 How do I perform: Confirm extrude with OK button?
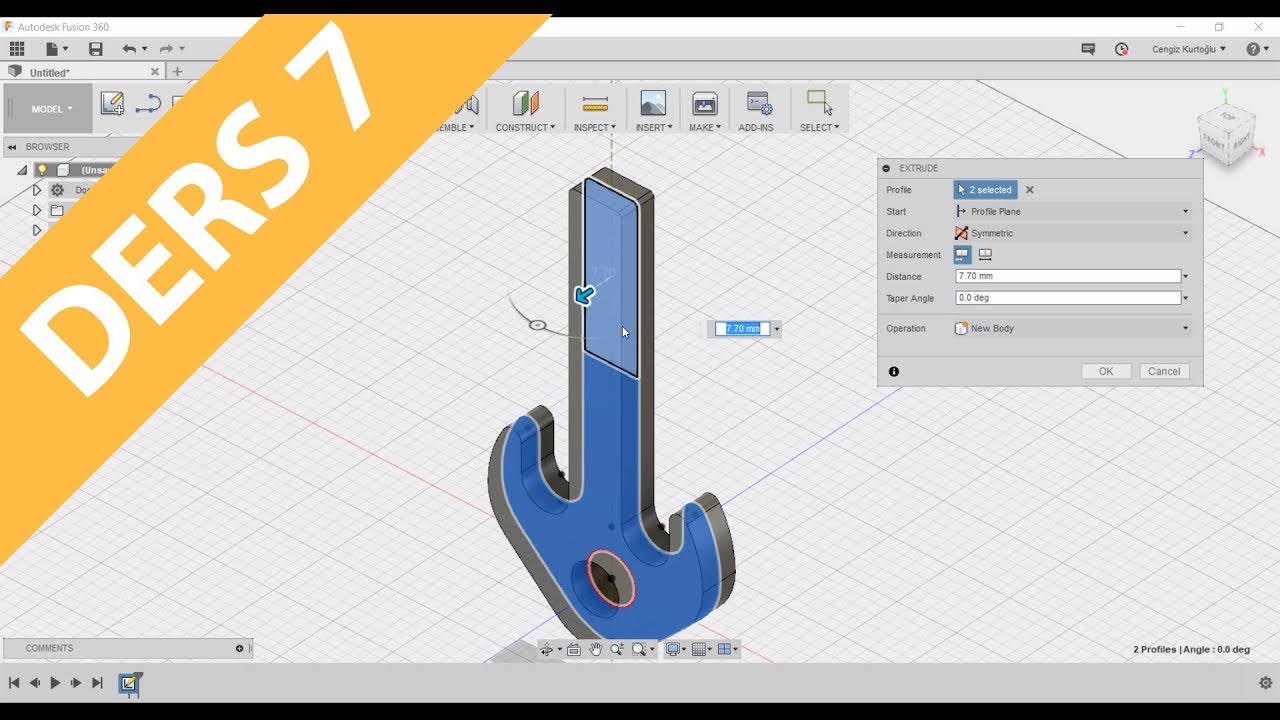point(1106,371)
